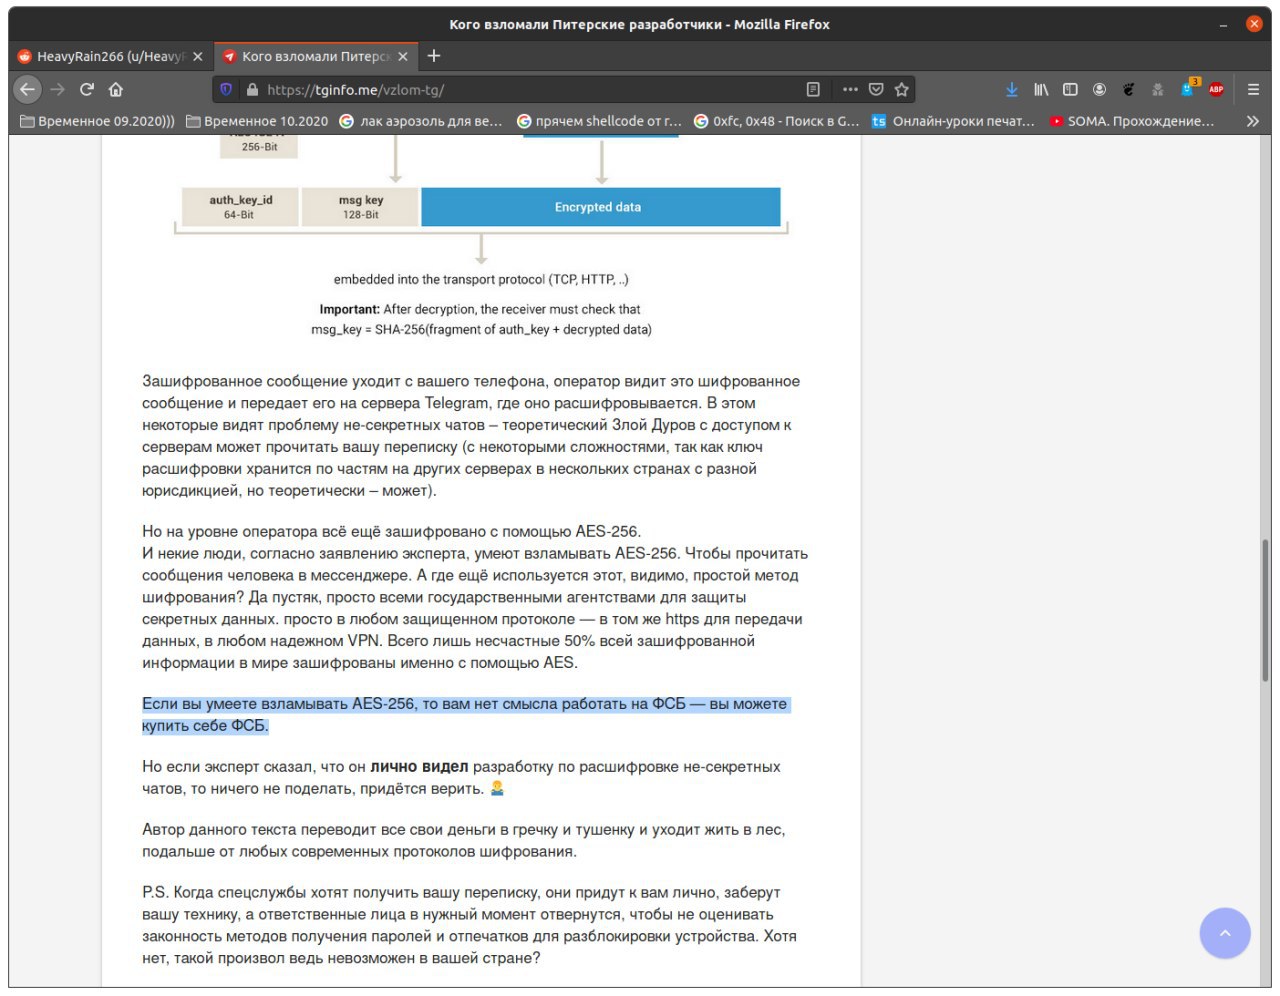Save page to Pocket

(876, 89)
